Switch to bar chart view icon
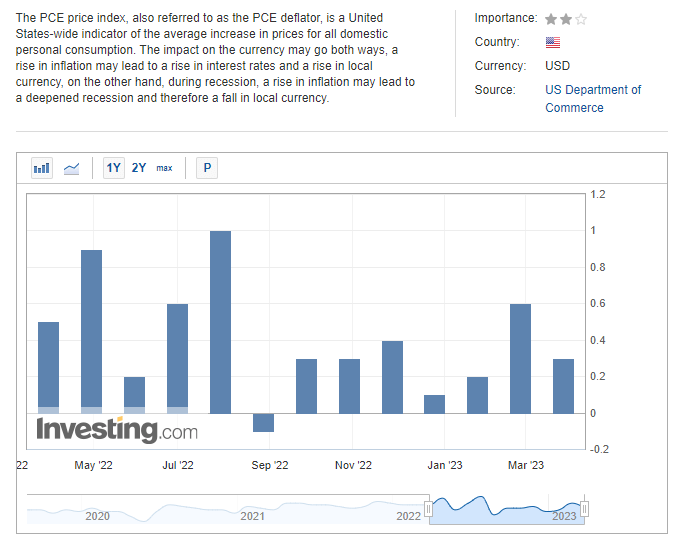Viewport: 680px width, 549px height. click(41, 168)
